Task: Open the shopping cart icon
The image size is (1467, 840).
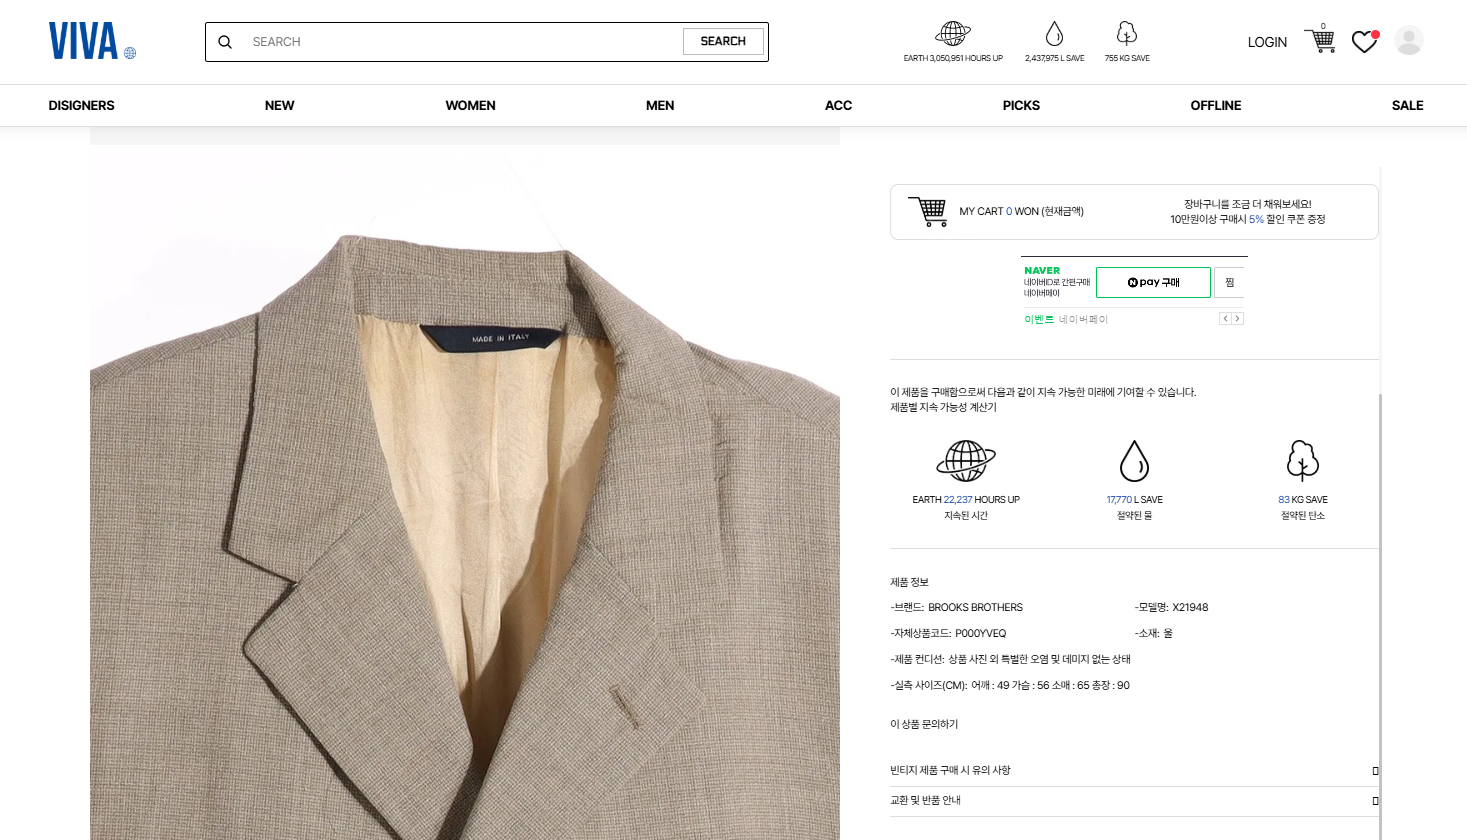Action: pos(1320,40)
